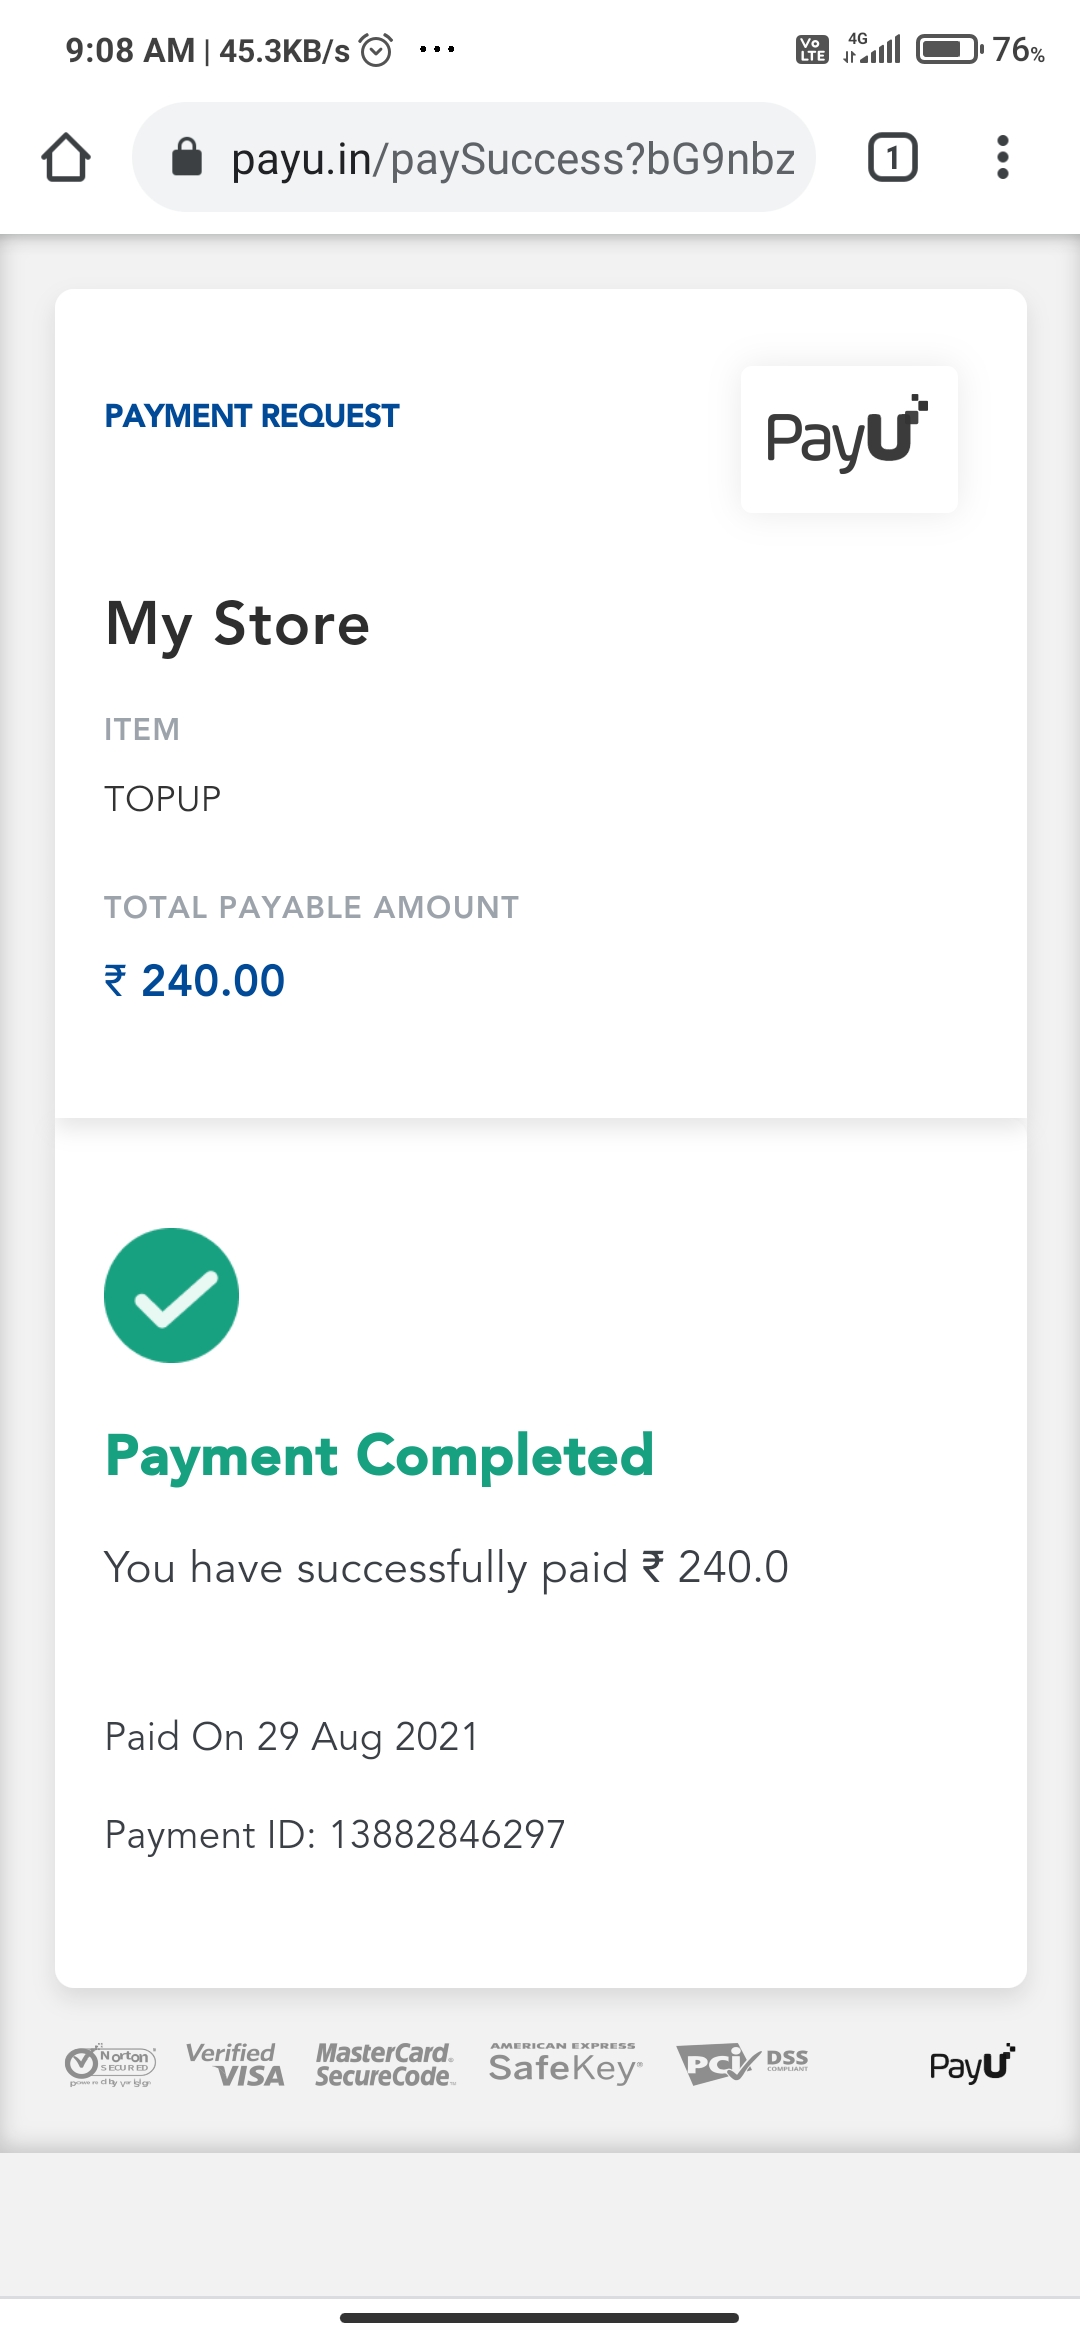The height and width of the screenshot is (2340, 1080).
Task: Tap the padlock site security icon
Action: point(187,157)
